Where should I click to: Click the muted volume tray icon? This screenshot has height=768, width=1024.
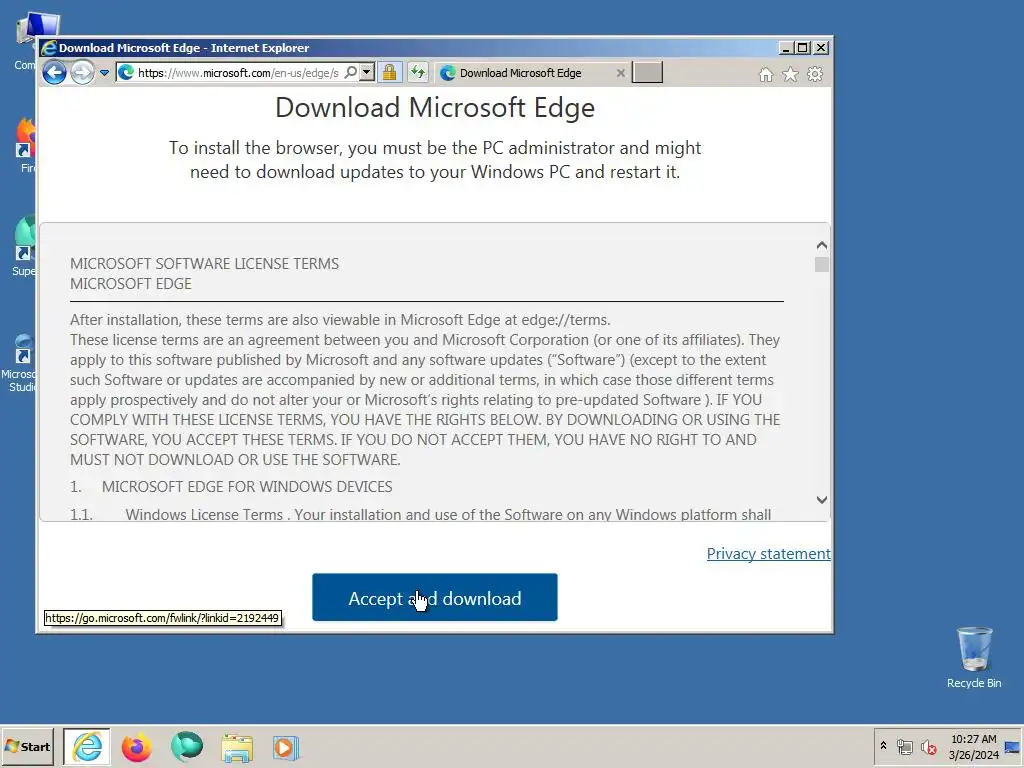pyautogui.click(x=928, y=746)
